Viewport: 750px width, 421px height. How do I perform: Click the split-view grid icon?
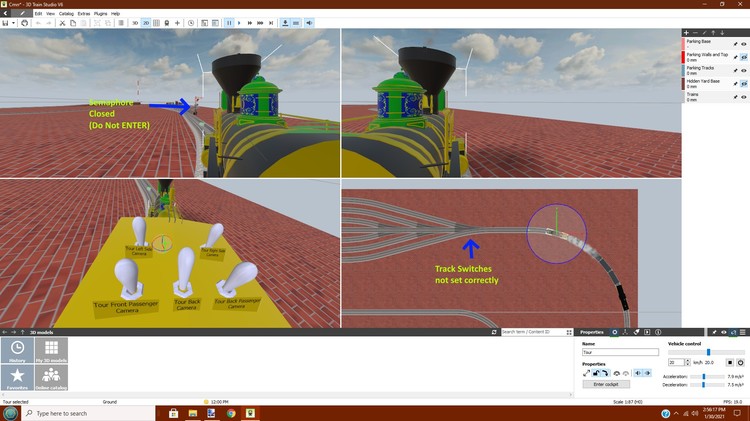[156, 23]
